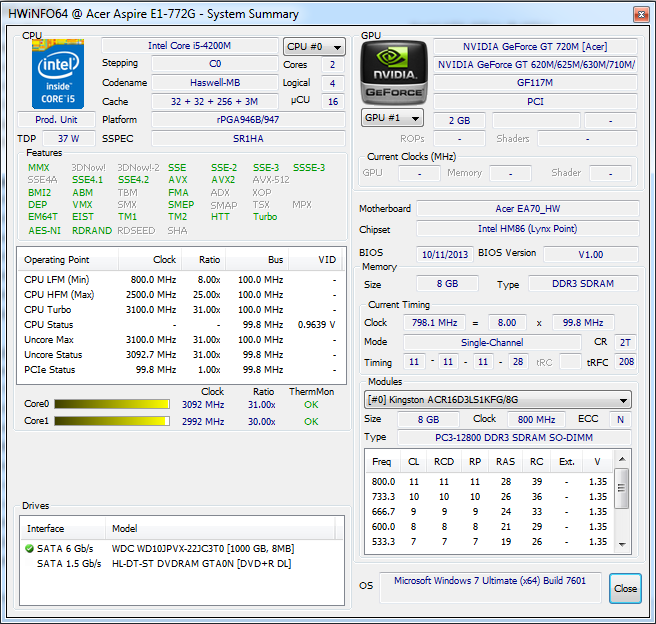Image resolution: width=656 pixels, height=624 pixels.
Task: Select the CPU HFM (Max) row
Action: (x=181, y=294)
